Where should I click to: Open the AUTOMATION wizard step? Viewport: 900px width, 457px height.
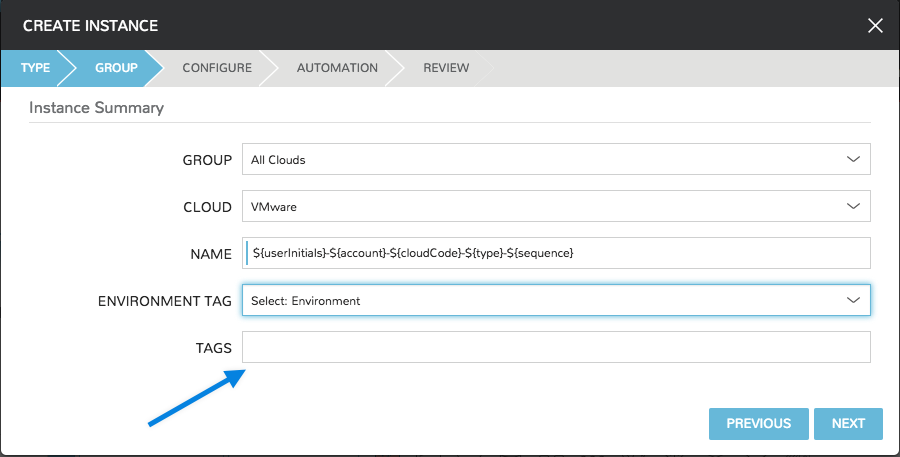(337, 68)
